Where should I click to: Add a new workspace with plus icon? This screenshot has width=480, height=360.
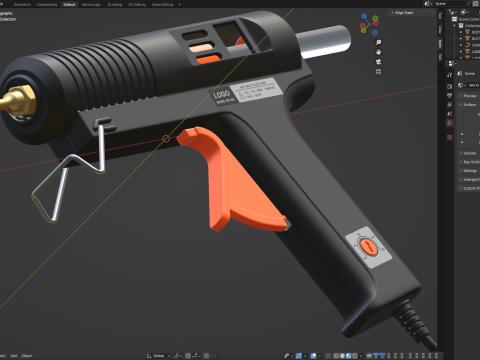point(179,4)
